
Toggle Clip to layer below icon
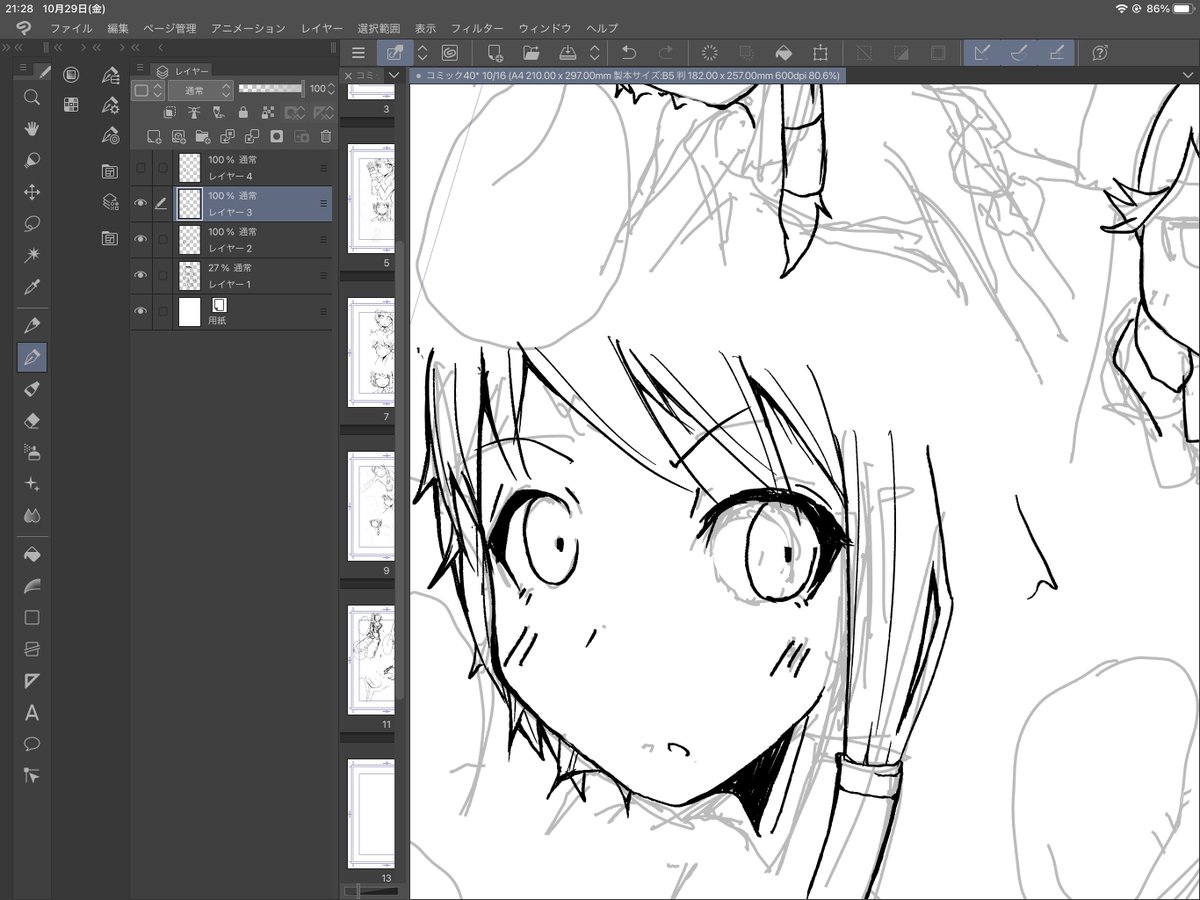[171, 113]
